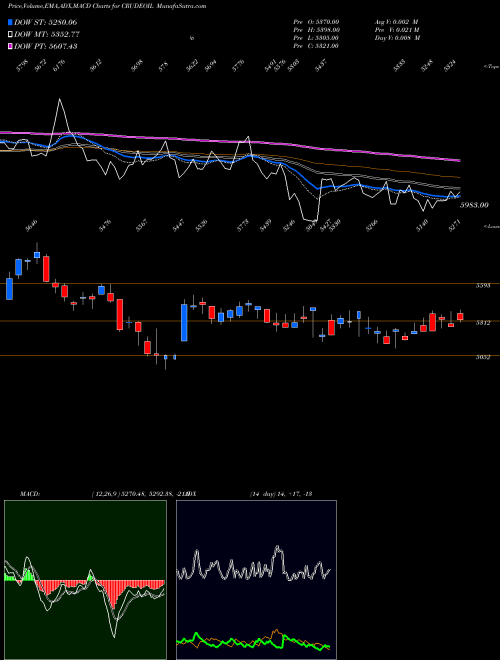Click the tall blue candle in the candlestick chart
500x660 pixels.
[x=184, y=322]
